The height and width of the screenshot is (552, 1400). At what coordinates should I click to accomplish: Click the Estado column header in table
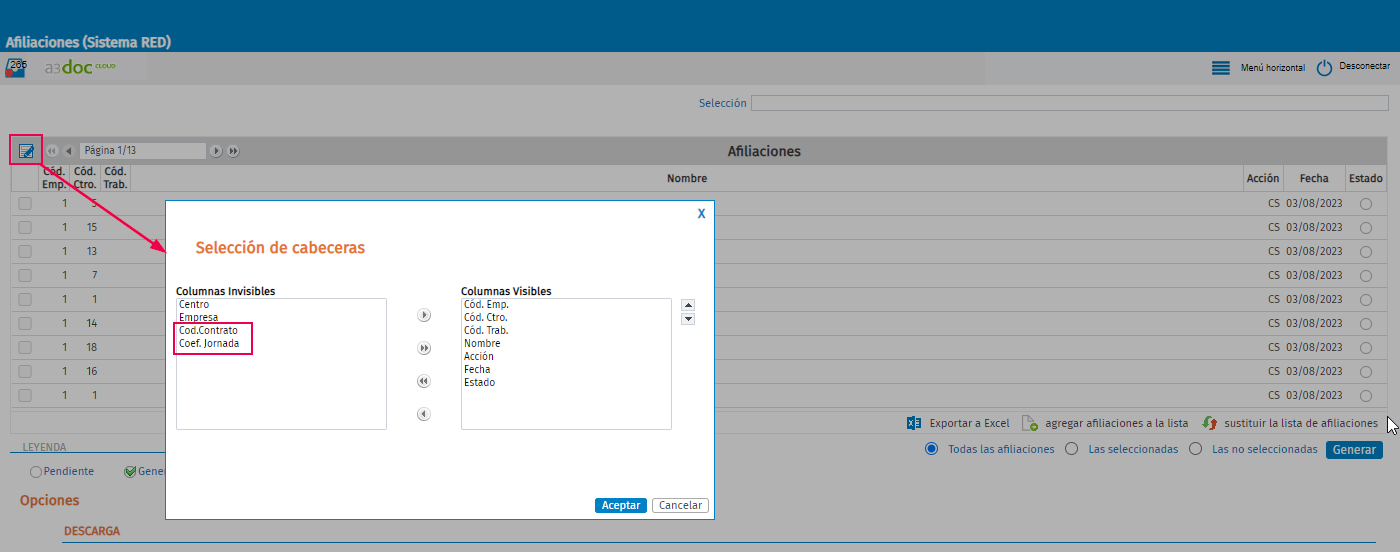point(1366,178)
